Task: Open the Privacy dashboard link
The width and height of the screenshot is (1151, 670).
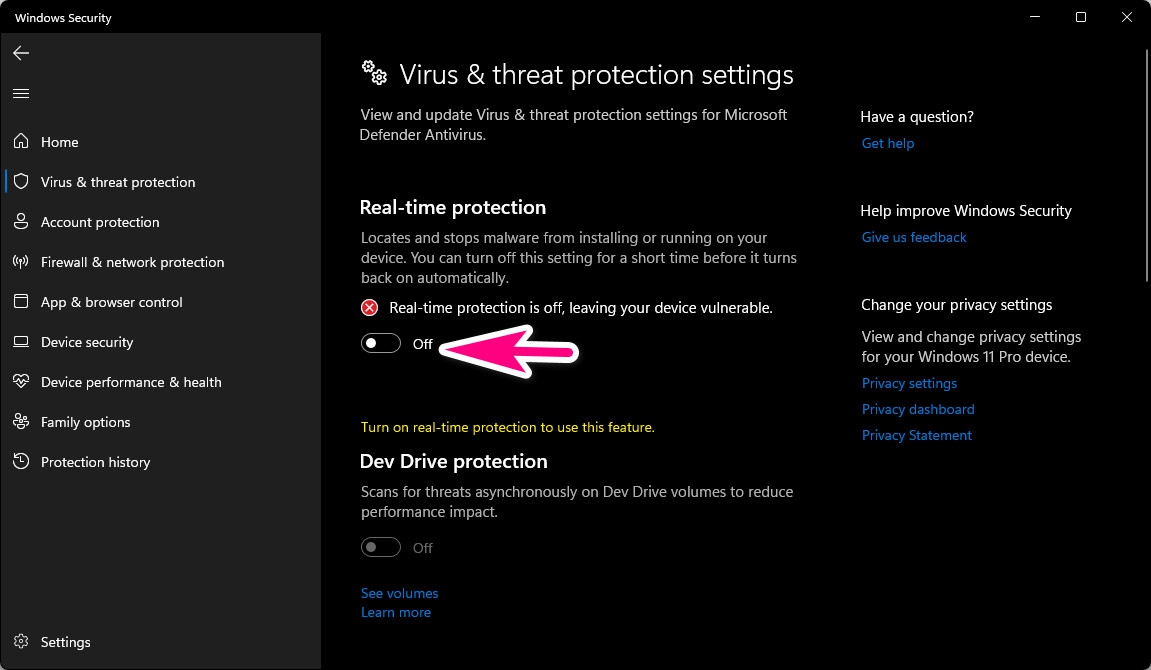Action: tap(918, 409)
